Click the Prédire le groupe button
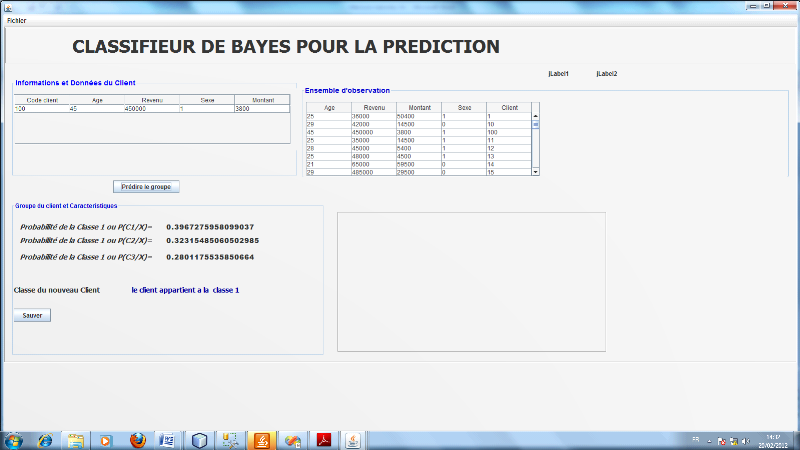This screenshot has width=800, height=450. [146, 187]
